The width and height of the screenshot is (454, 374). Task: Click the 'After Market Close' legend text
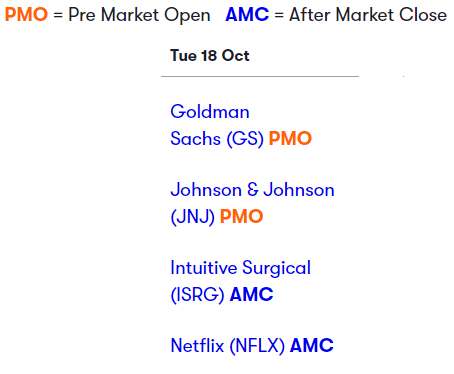(368, 15)
